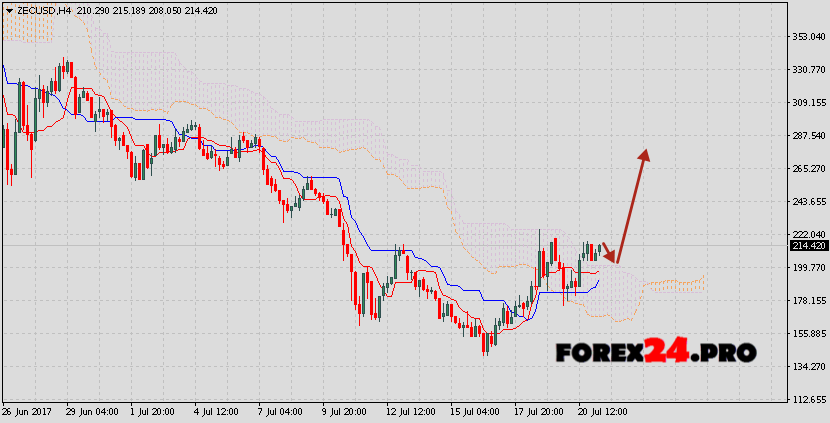Click the 330.770 price axis label
The image size is (830, 423).
808,70
